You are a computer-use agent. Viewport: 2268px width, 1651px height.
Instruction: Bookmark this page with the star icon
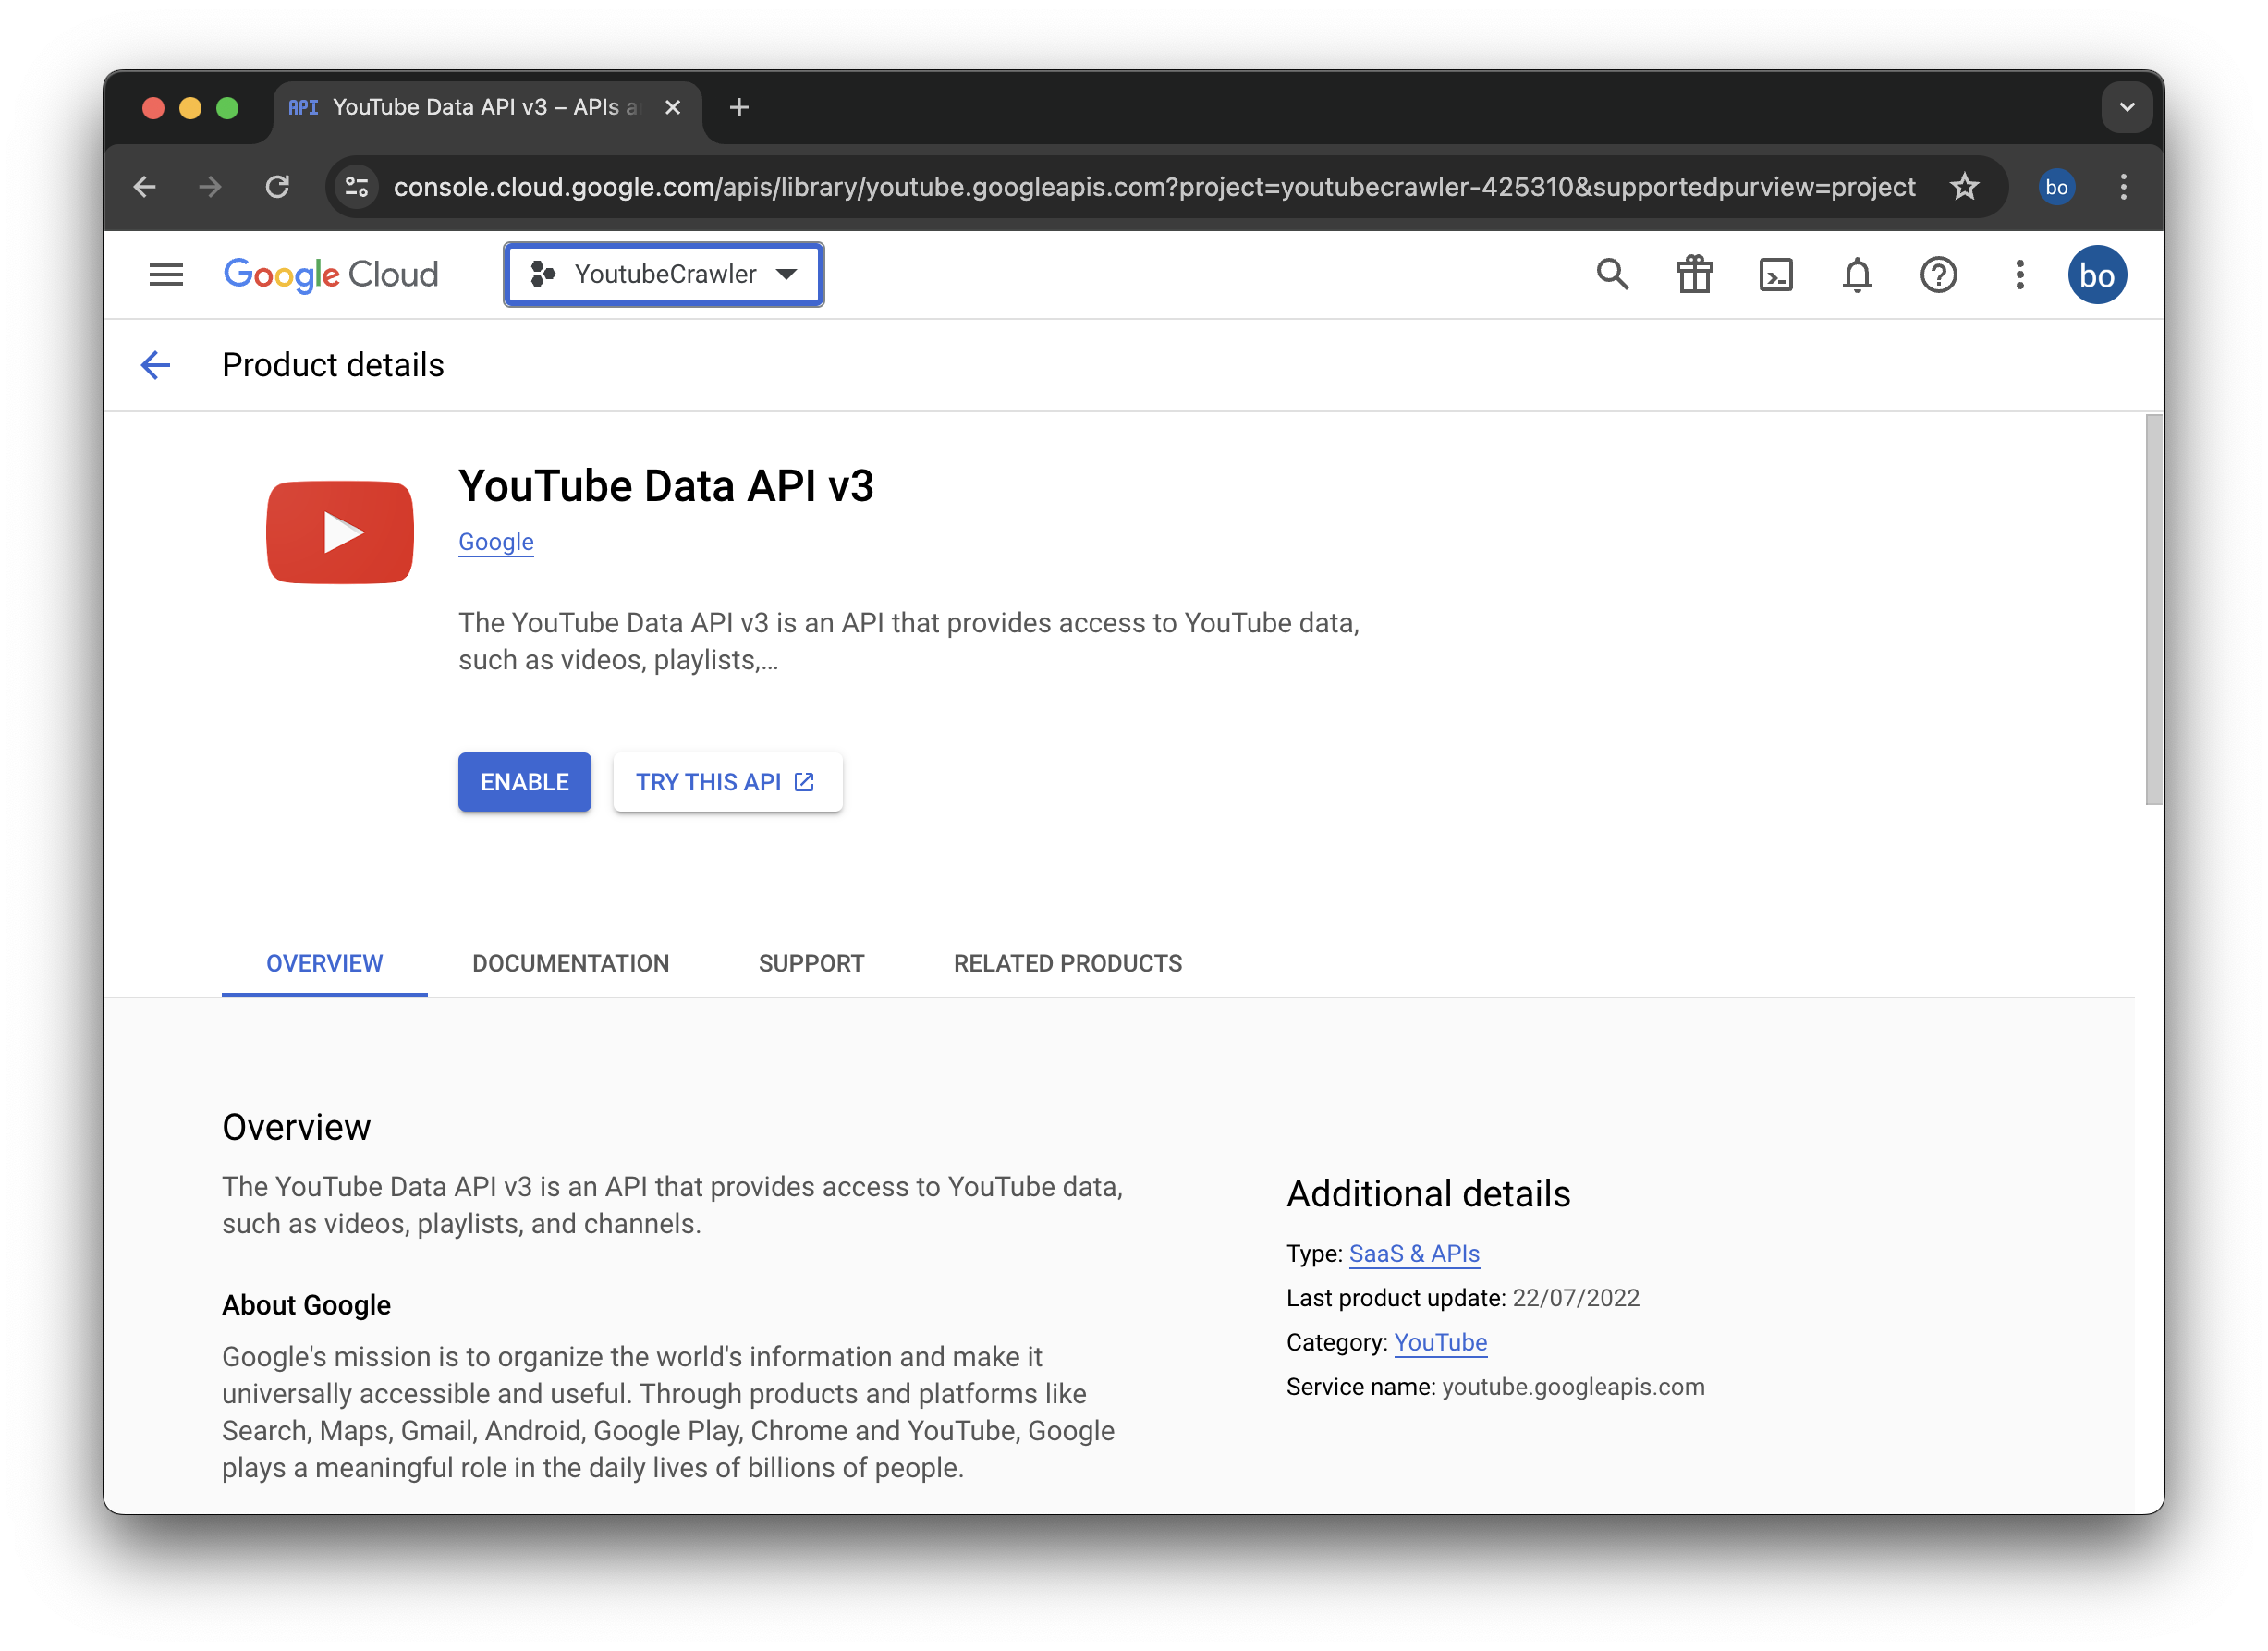click(1964, 187)
